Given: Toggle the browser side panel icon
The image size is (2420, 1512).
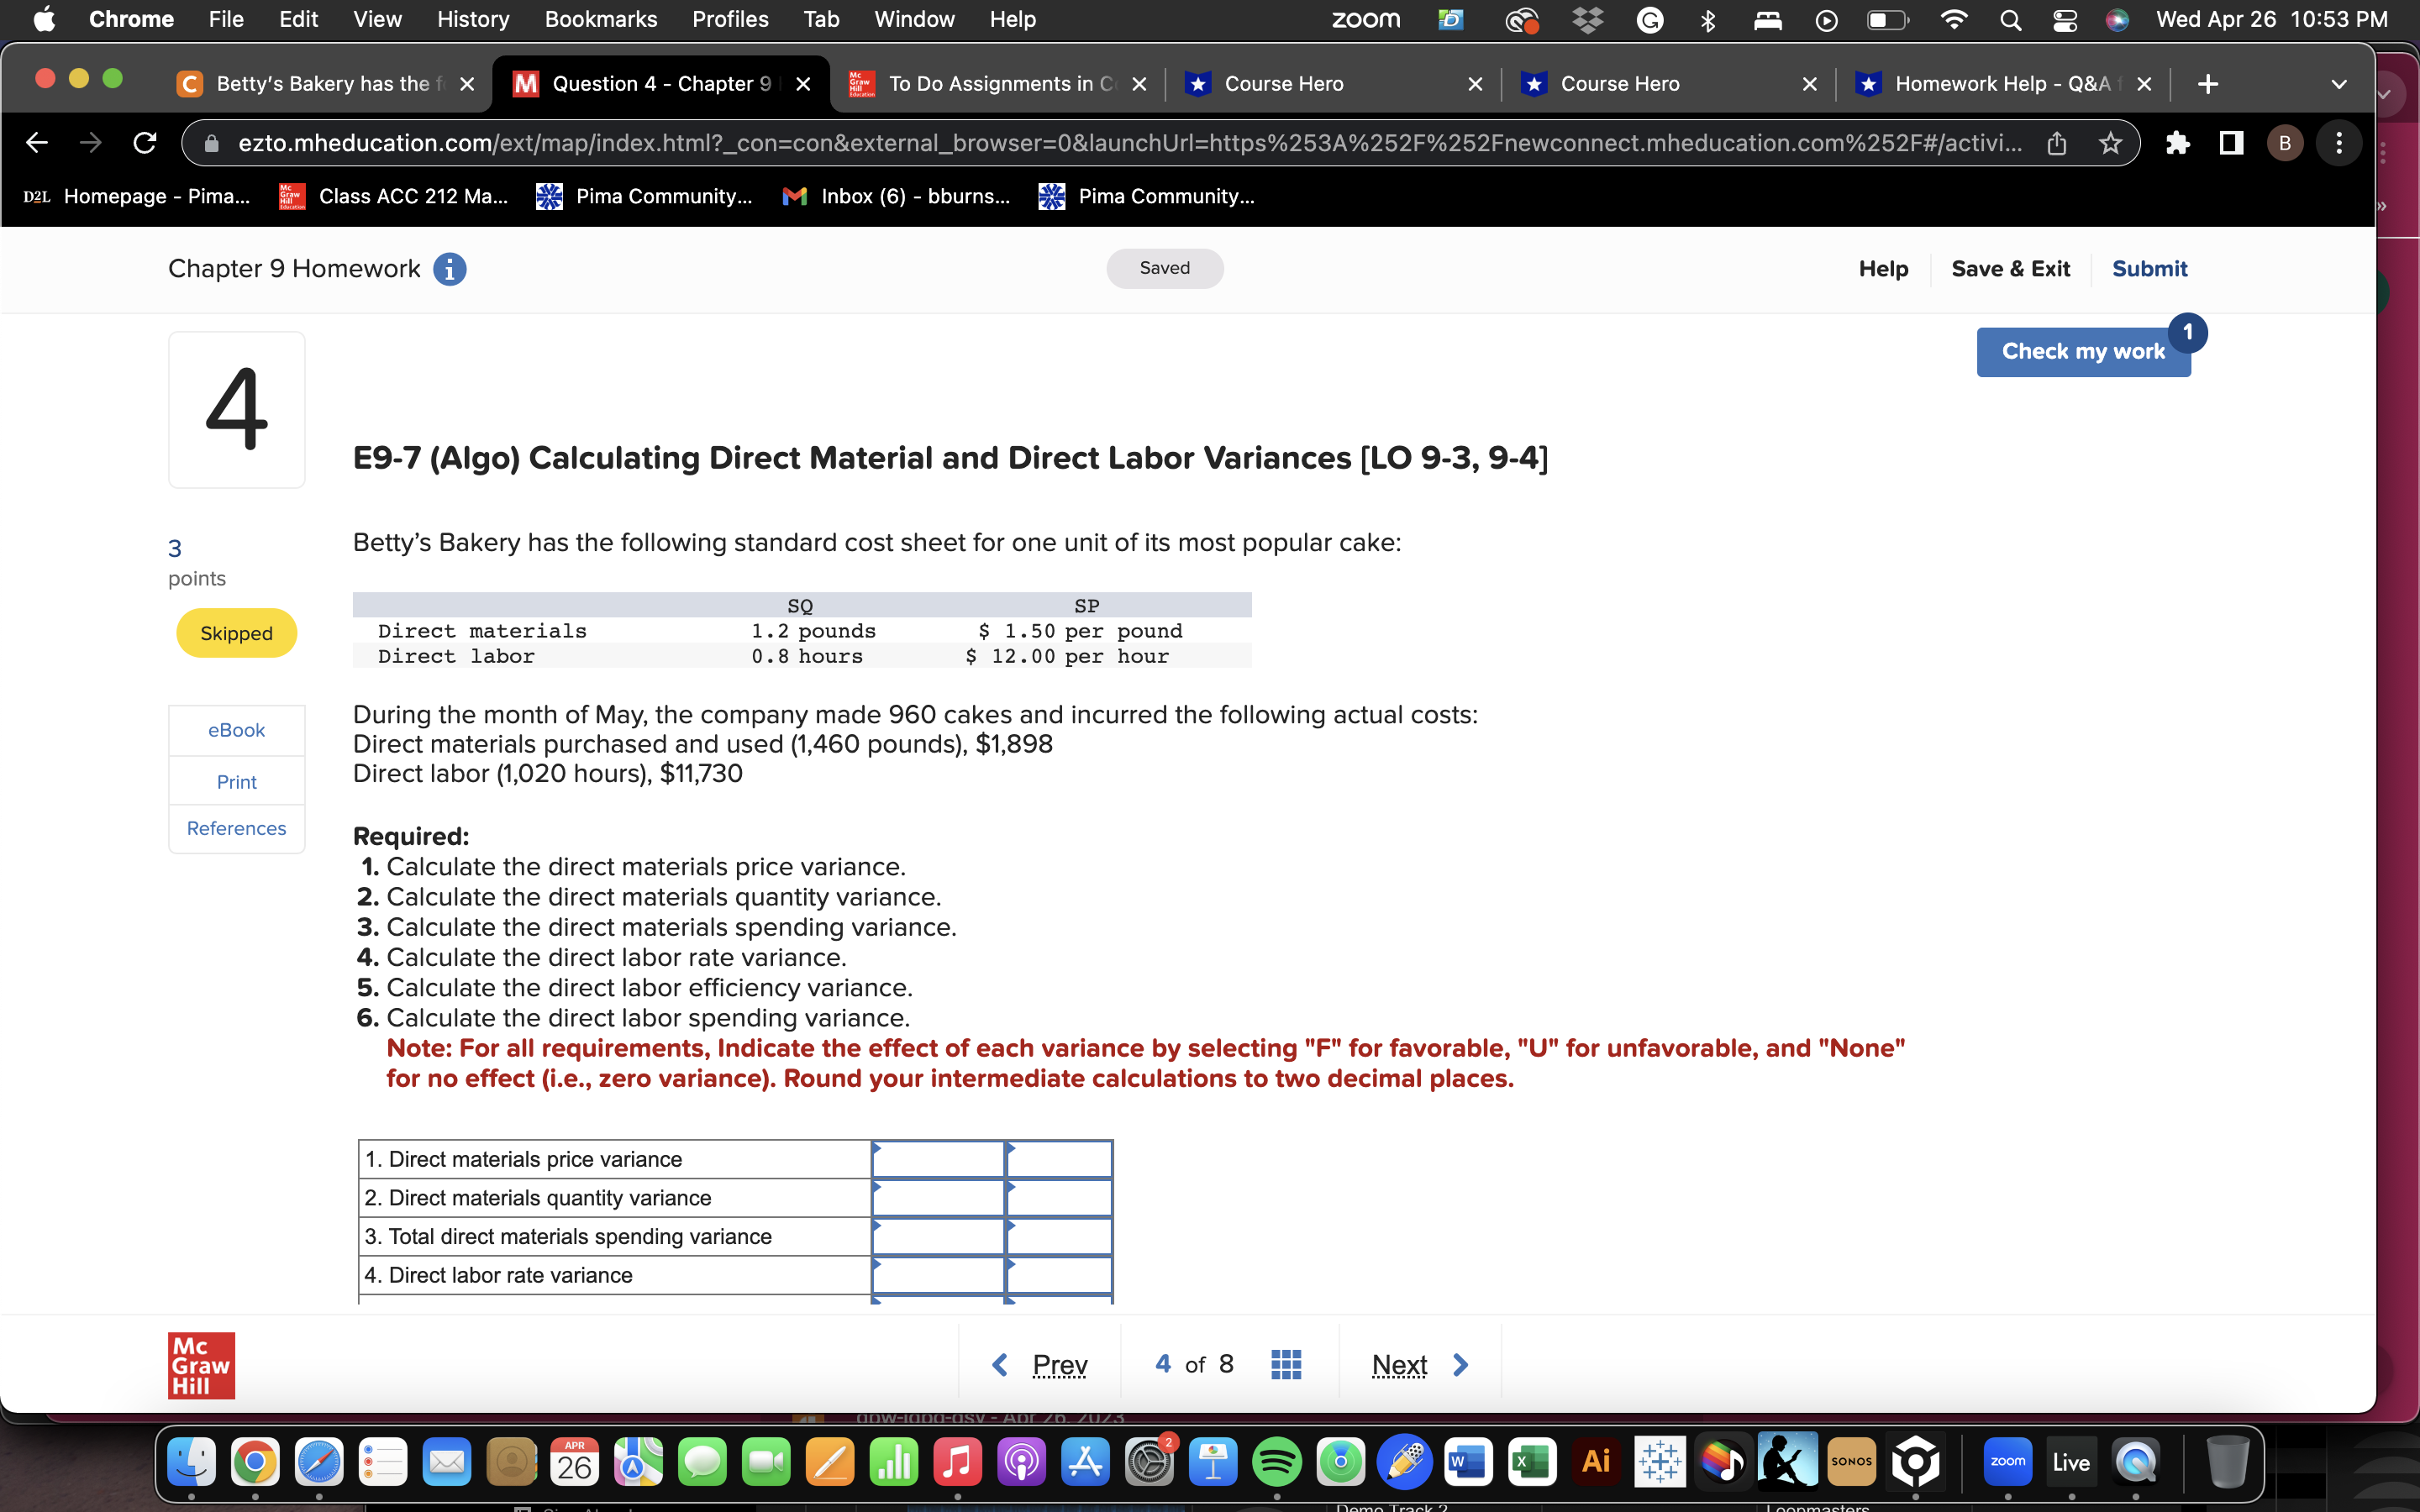Looking at the screenshot, I should [2230, 143].
